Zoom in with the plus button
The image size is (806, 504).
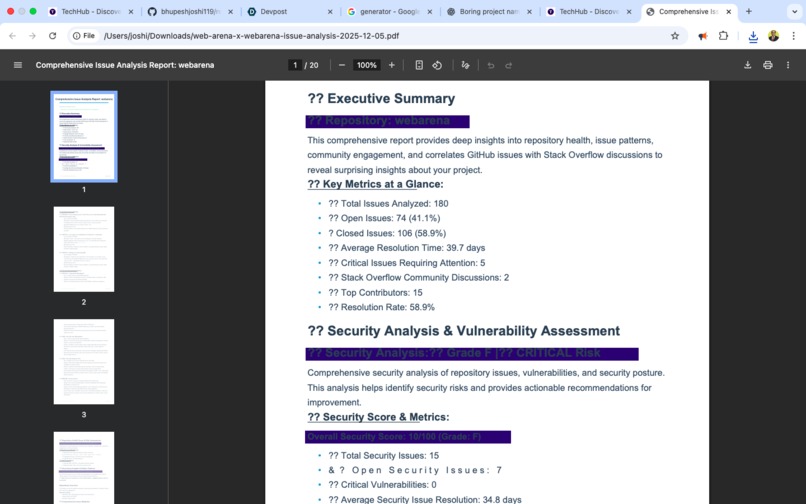click(x=392, y=65)
